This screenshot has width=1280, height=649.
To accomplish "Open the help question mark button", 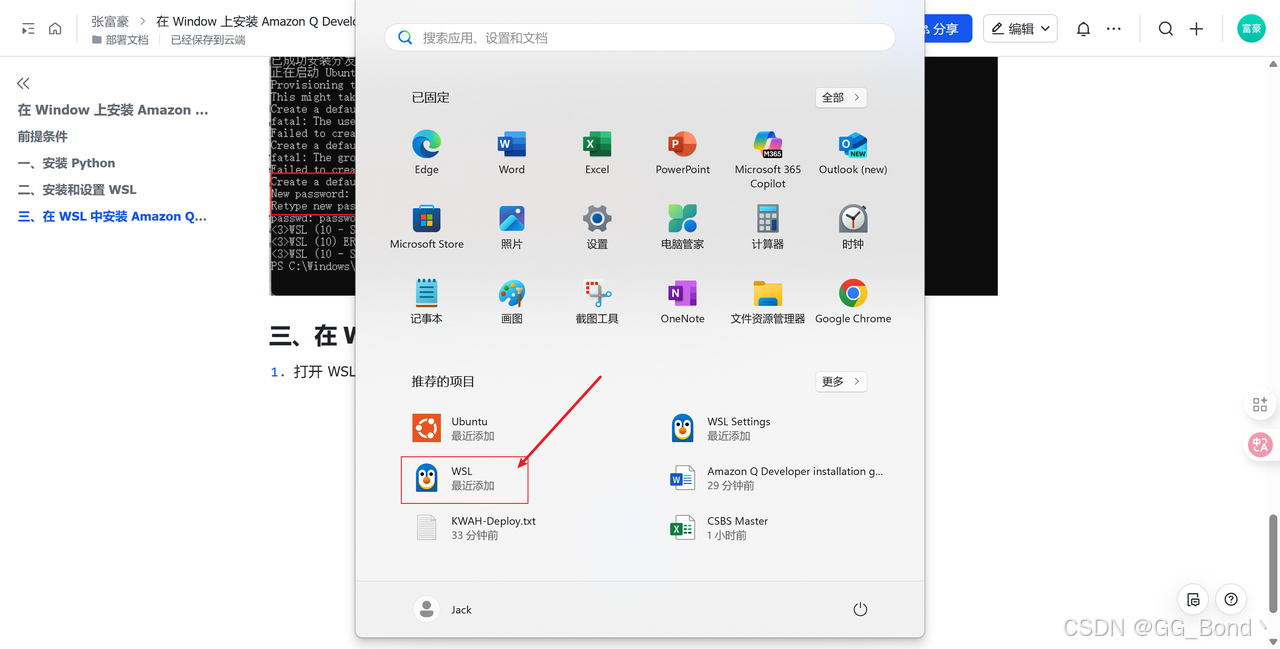I will [x=1231, y=600].
